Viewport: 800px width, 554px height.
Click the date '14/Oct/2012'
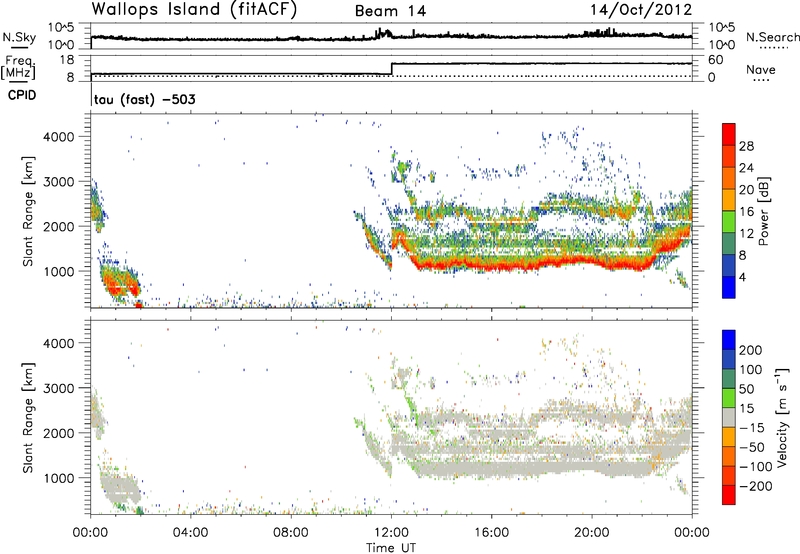[x=641, y=10]
